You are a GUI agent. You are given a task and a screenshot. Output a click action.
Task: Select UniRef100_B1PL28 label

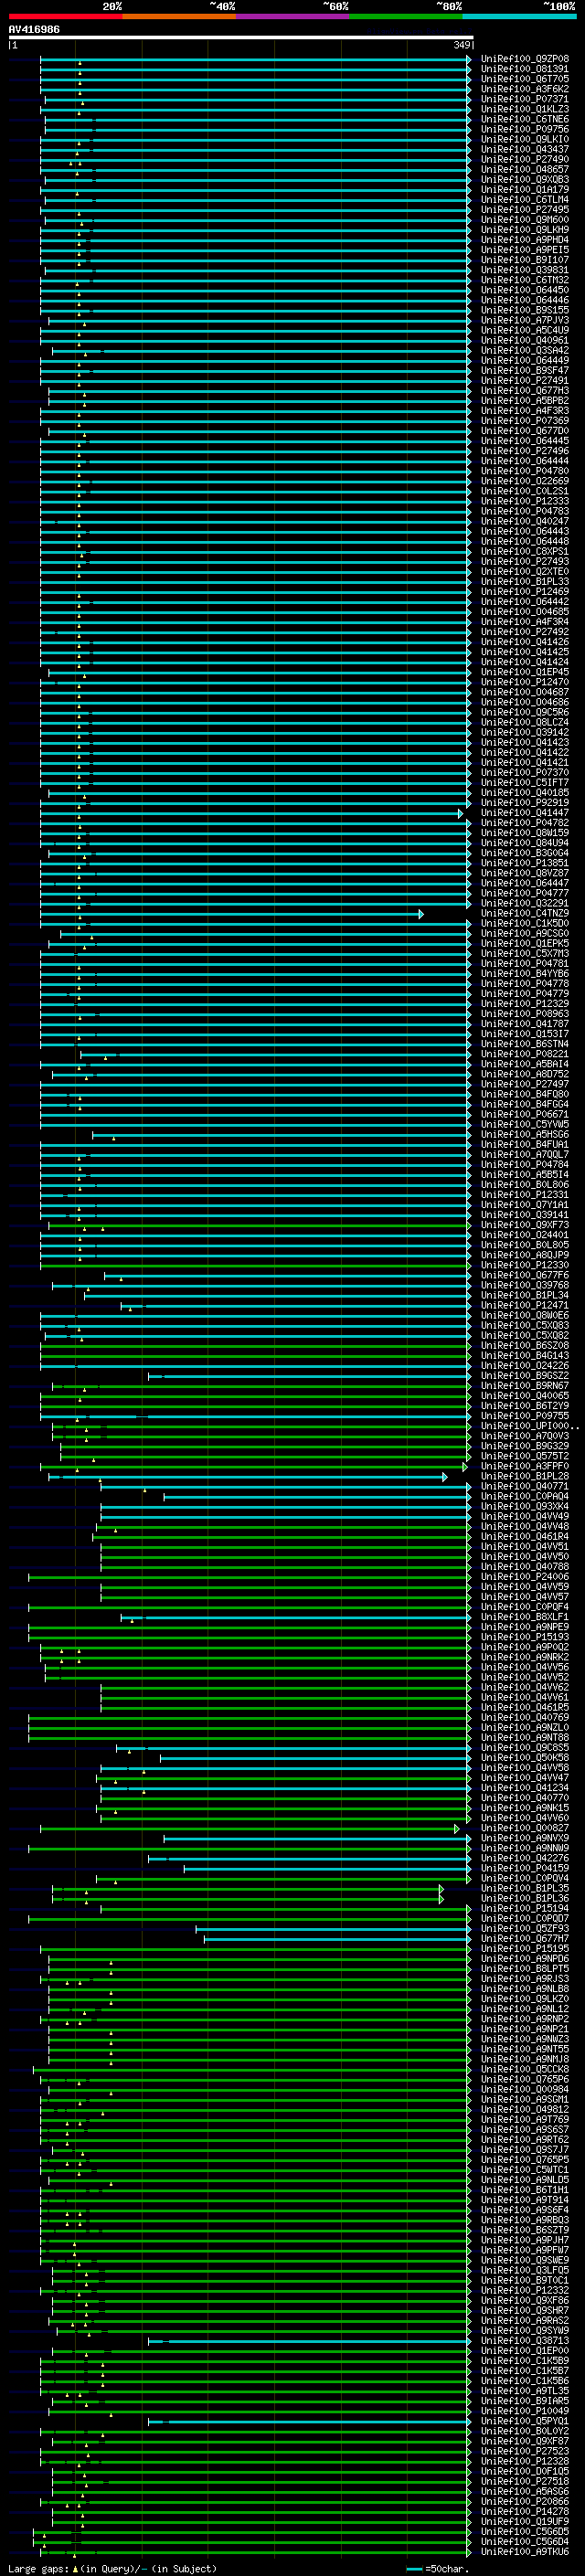pyautogui.click(x=525, y=1476)
